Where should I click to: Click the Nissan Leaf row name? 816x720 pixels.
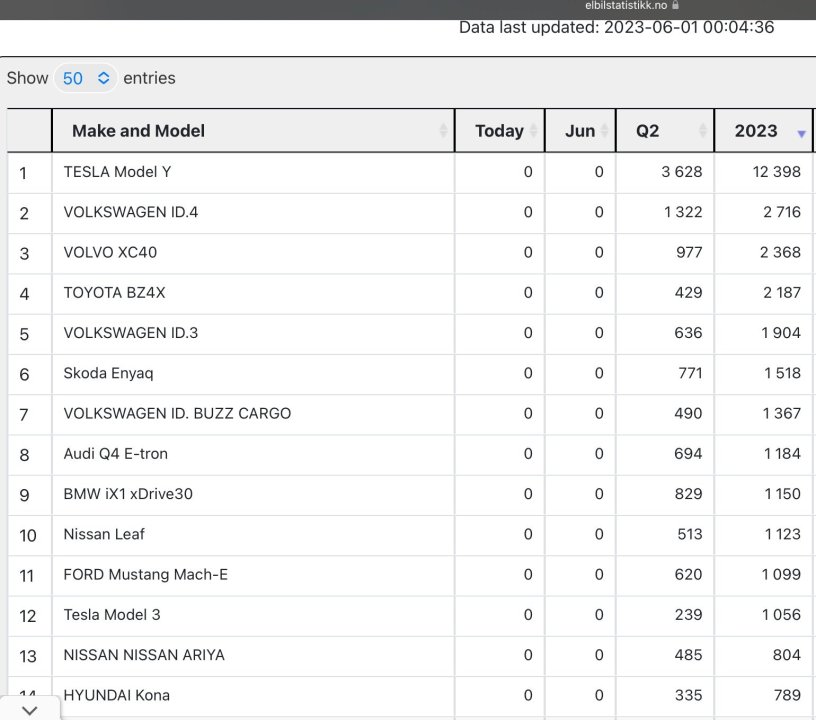(104, 534)
